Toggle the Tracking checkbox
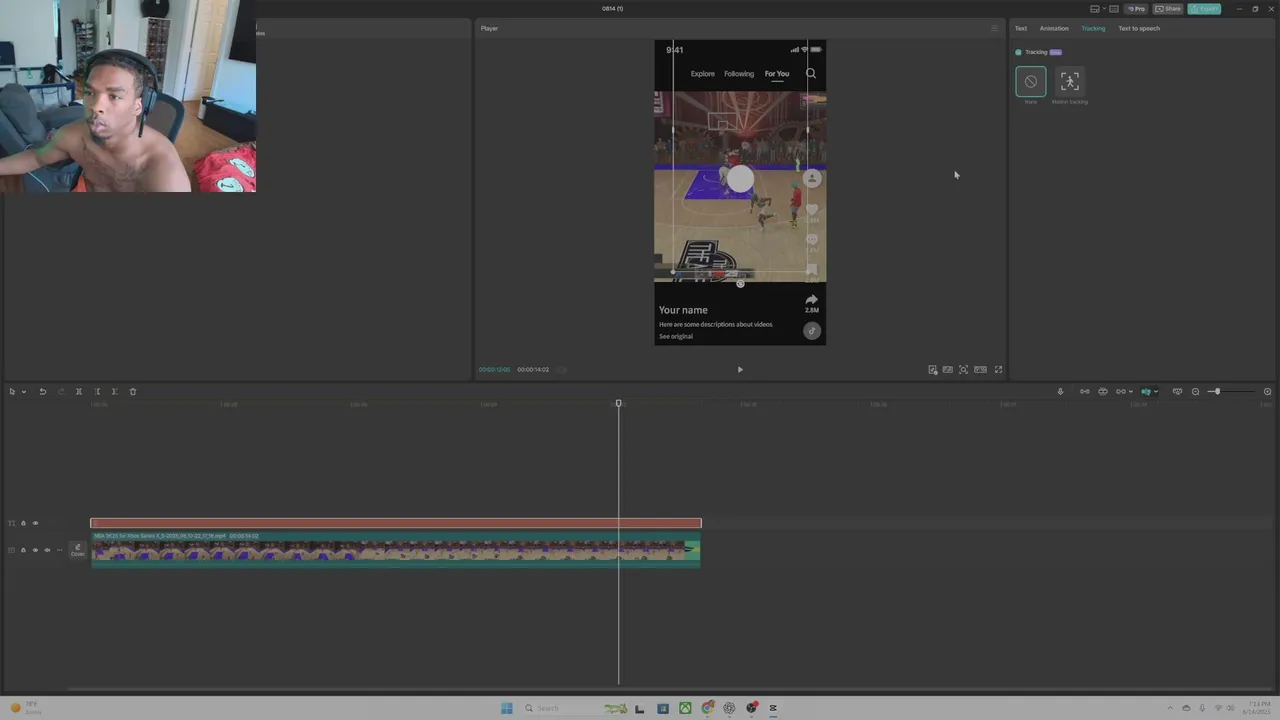This screenshot has width=1280, height=720. coord(1018,52)
